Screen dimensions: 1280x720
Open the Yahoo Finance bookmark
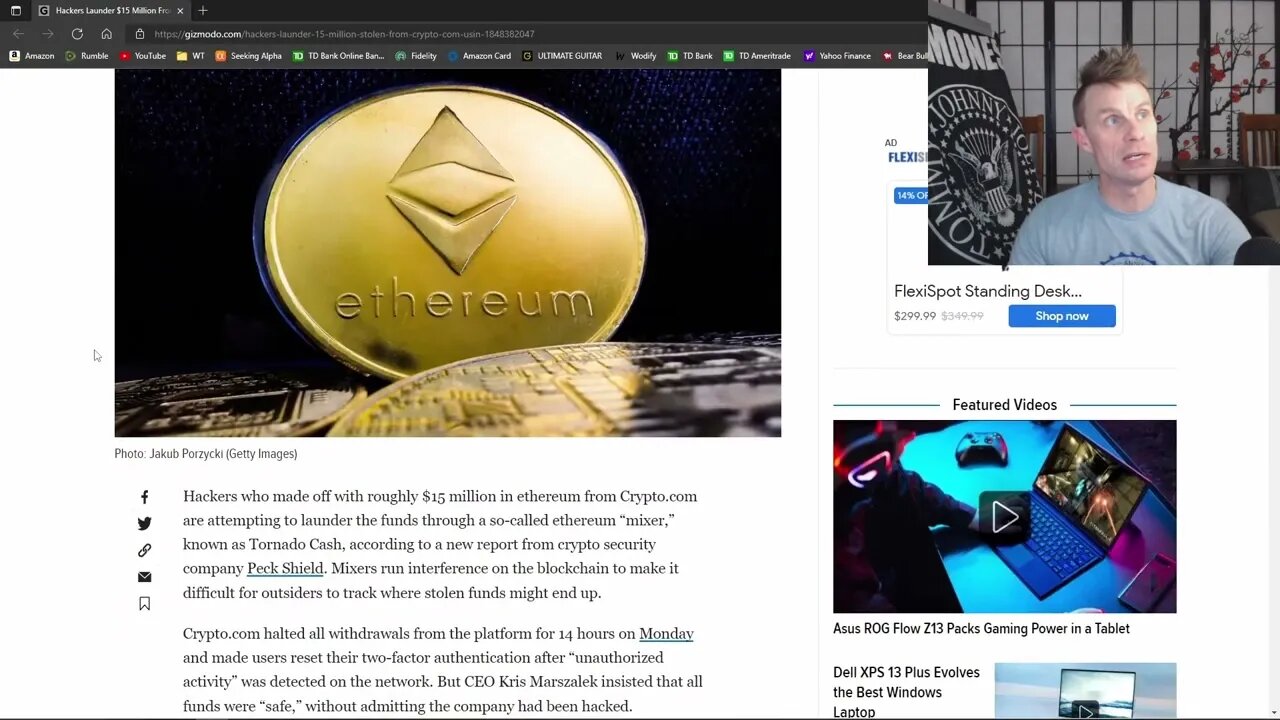pos(837,56)
